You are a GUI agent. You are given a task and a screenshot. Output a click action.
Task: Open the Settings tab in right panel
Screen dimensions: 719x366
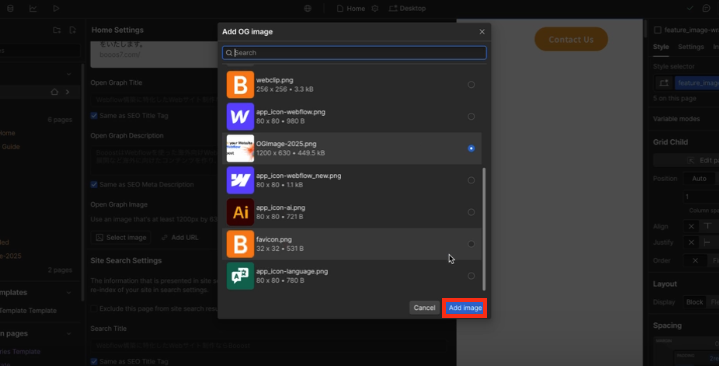[691, 47]
